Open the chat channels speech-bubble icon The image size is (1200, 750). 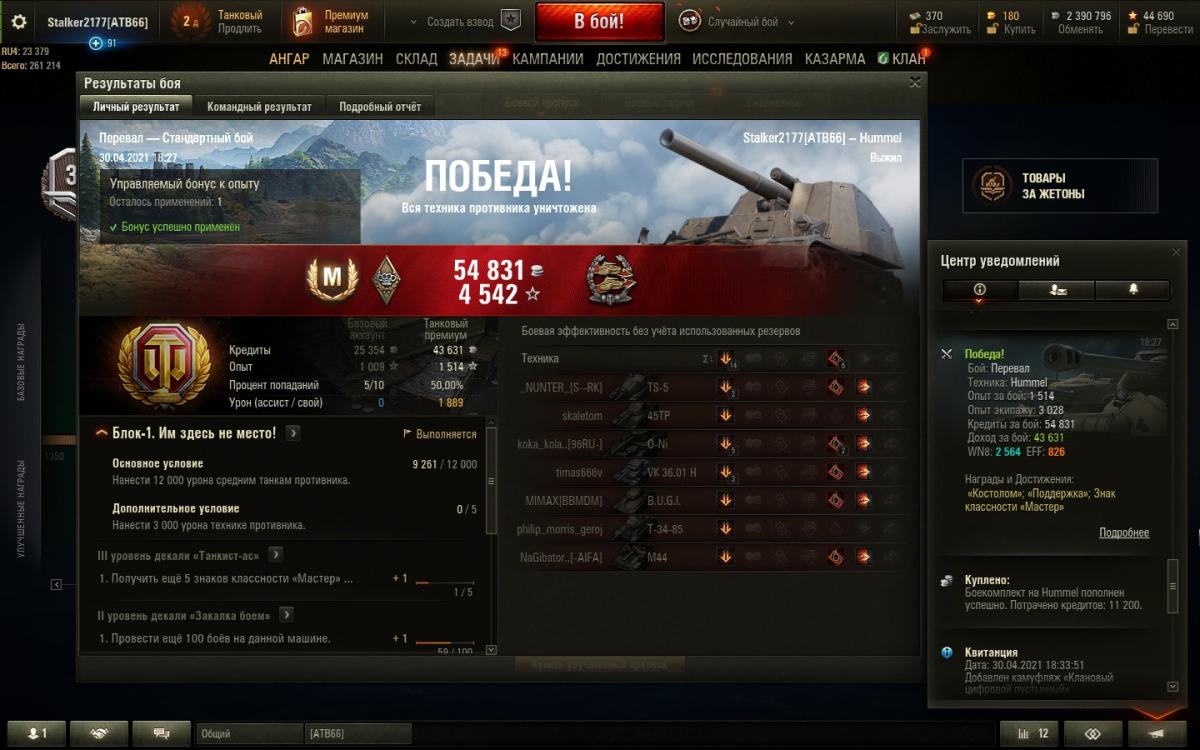pyautogui.click(x=161, y=733)
